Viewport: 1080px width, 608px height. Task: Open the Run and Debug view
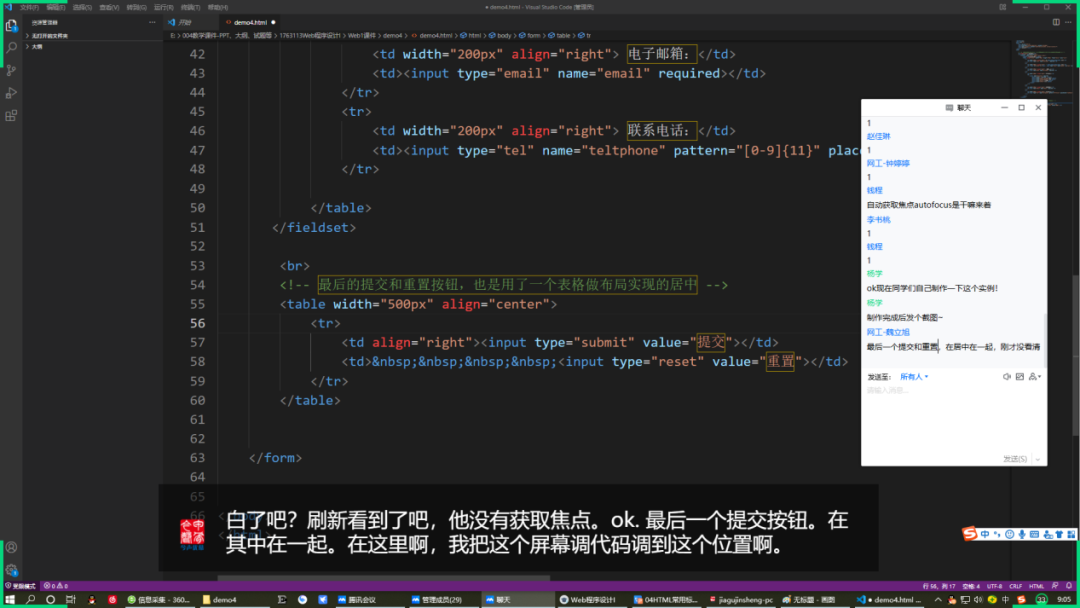12,93
